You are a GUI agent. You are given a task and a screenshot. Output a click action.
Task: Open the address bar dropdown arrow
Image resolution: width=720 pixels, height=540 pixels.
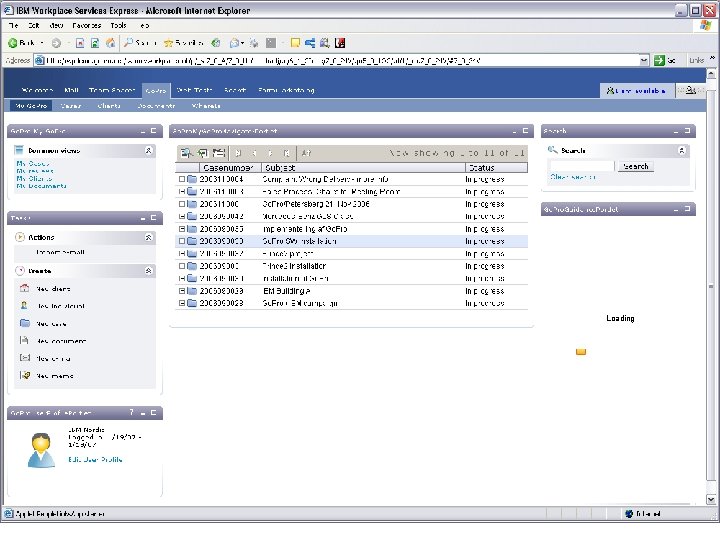coord(644,60)
